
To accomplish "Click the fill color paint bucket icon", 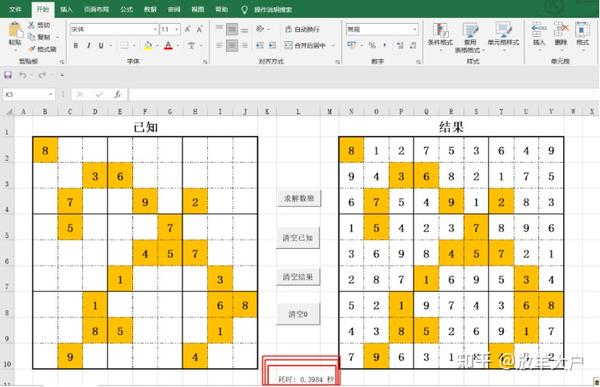I will coord(148,46).
